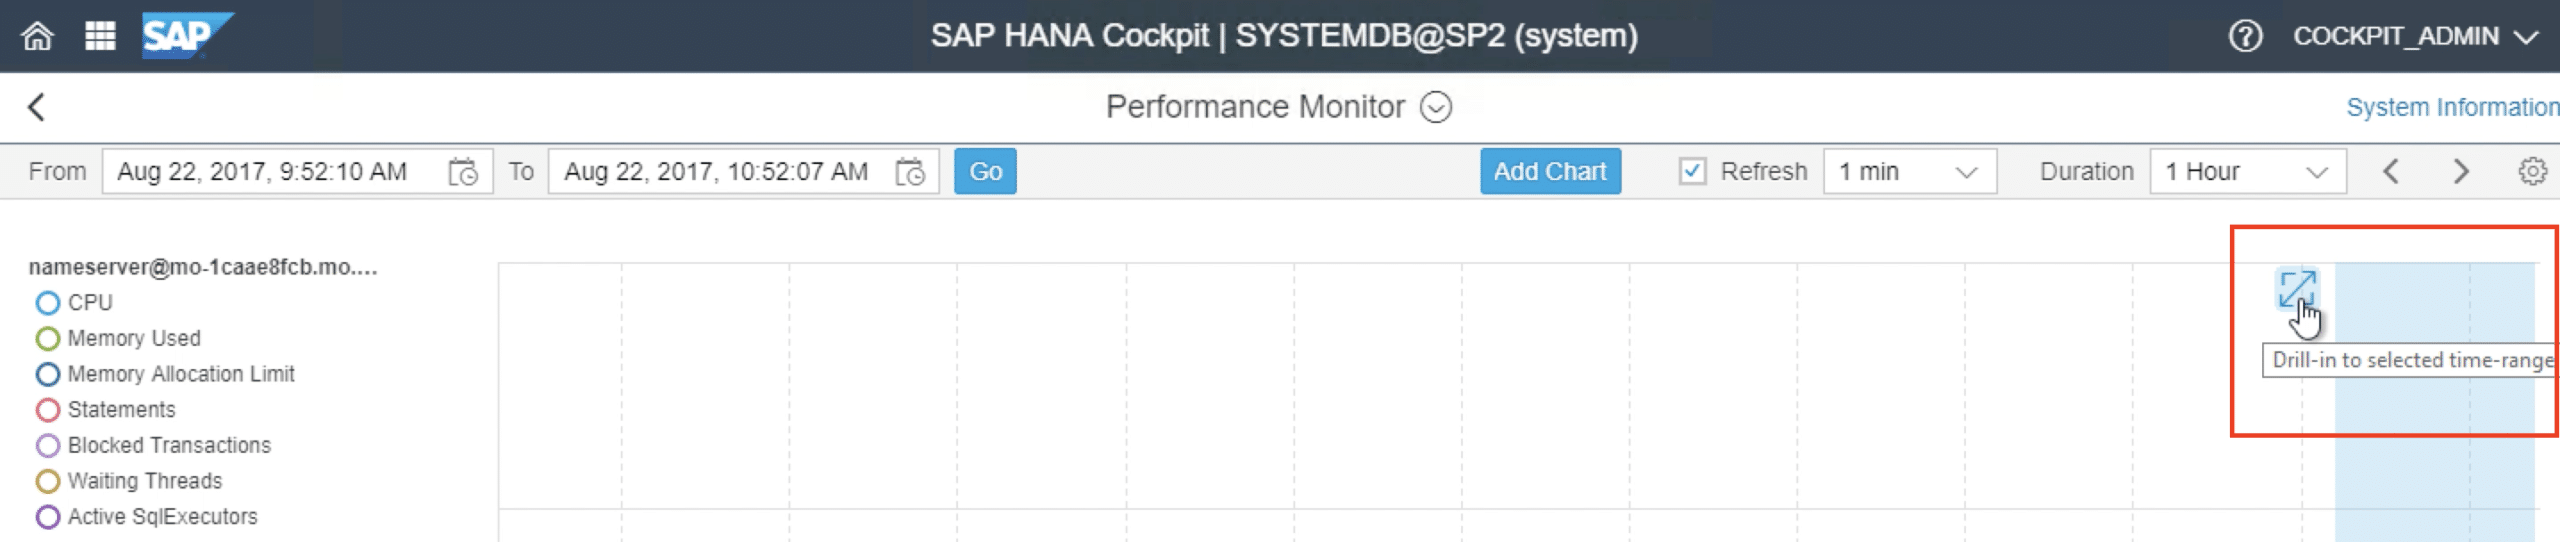
Task: Open the From date calendar picker
Action: (x=463, y=172)
